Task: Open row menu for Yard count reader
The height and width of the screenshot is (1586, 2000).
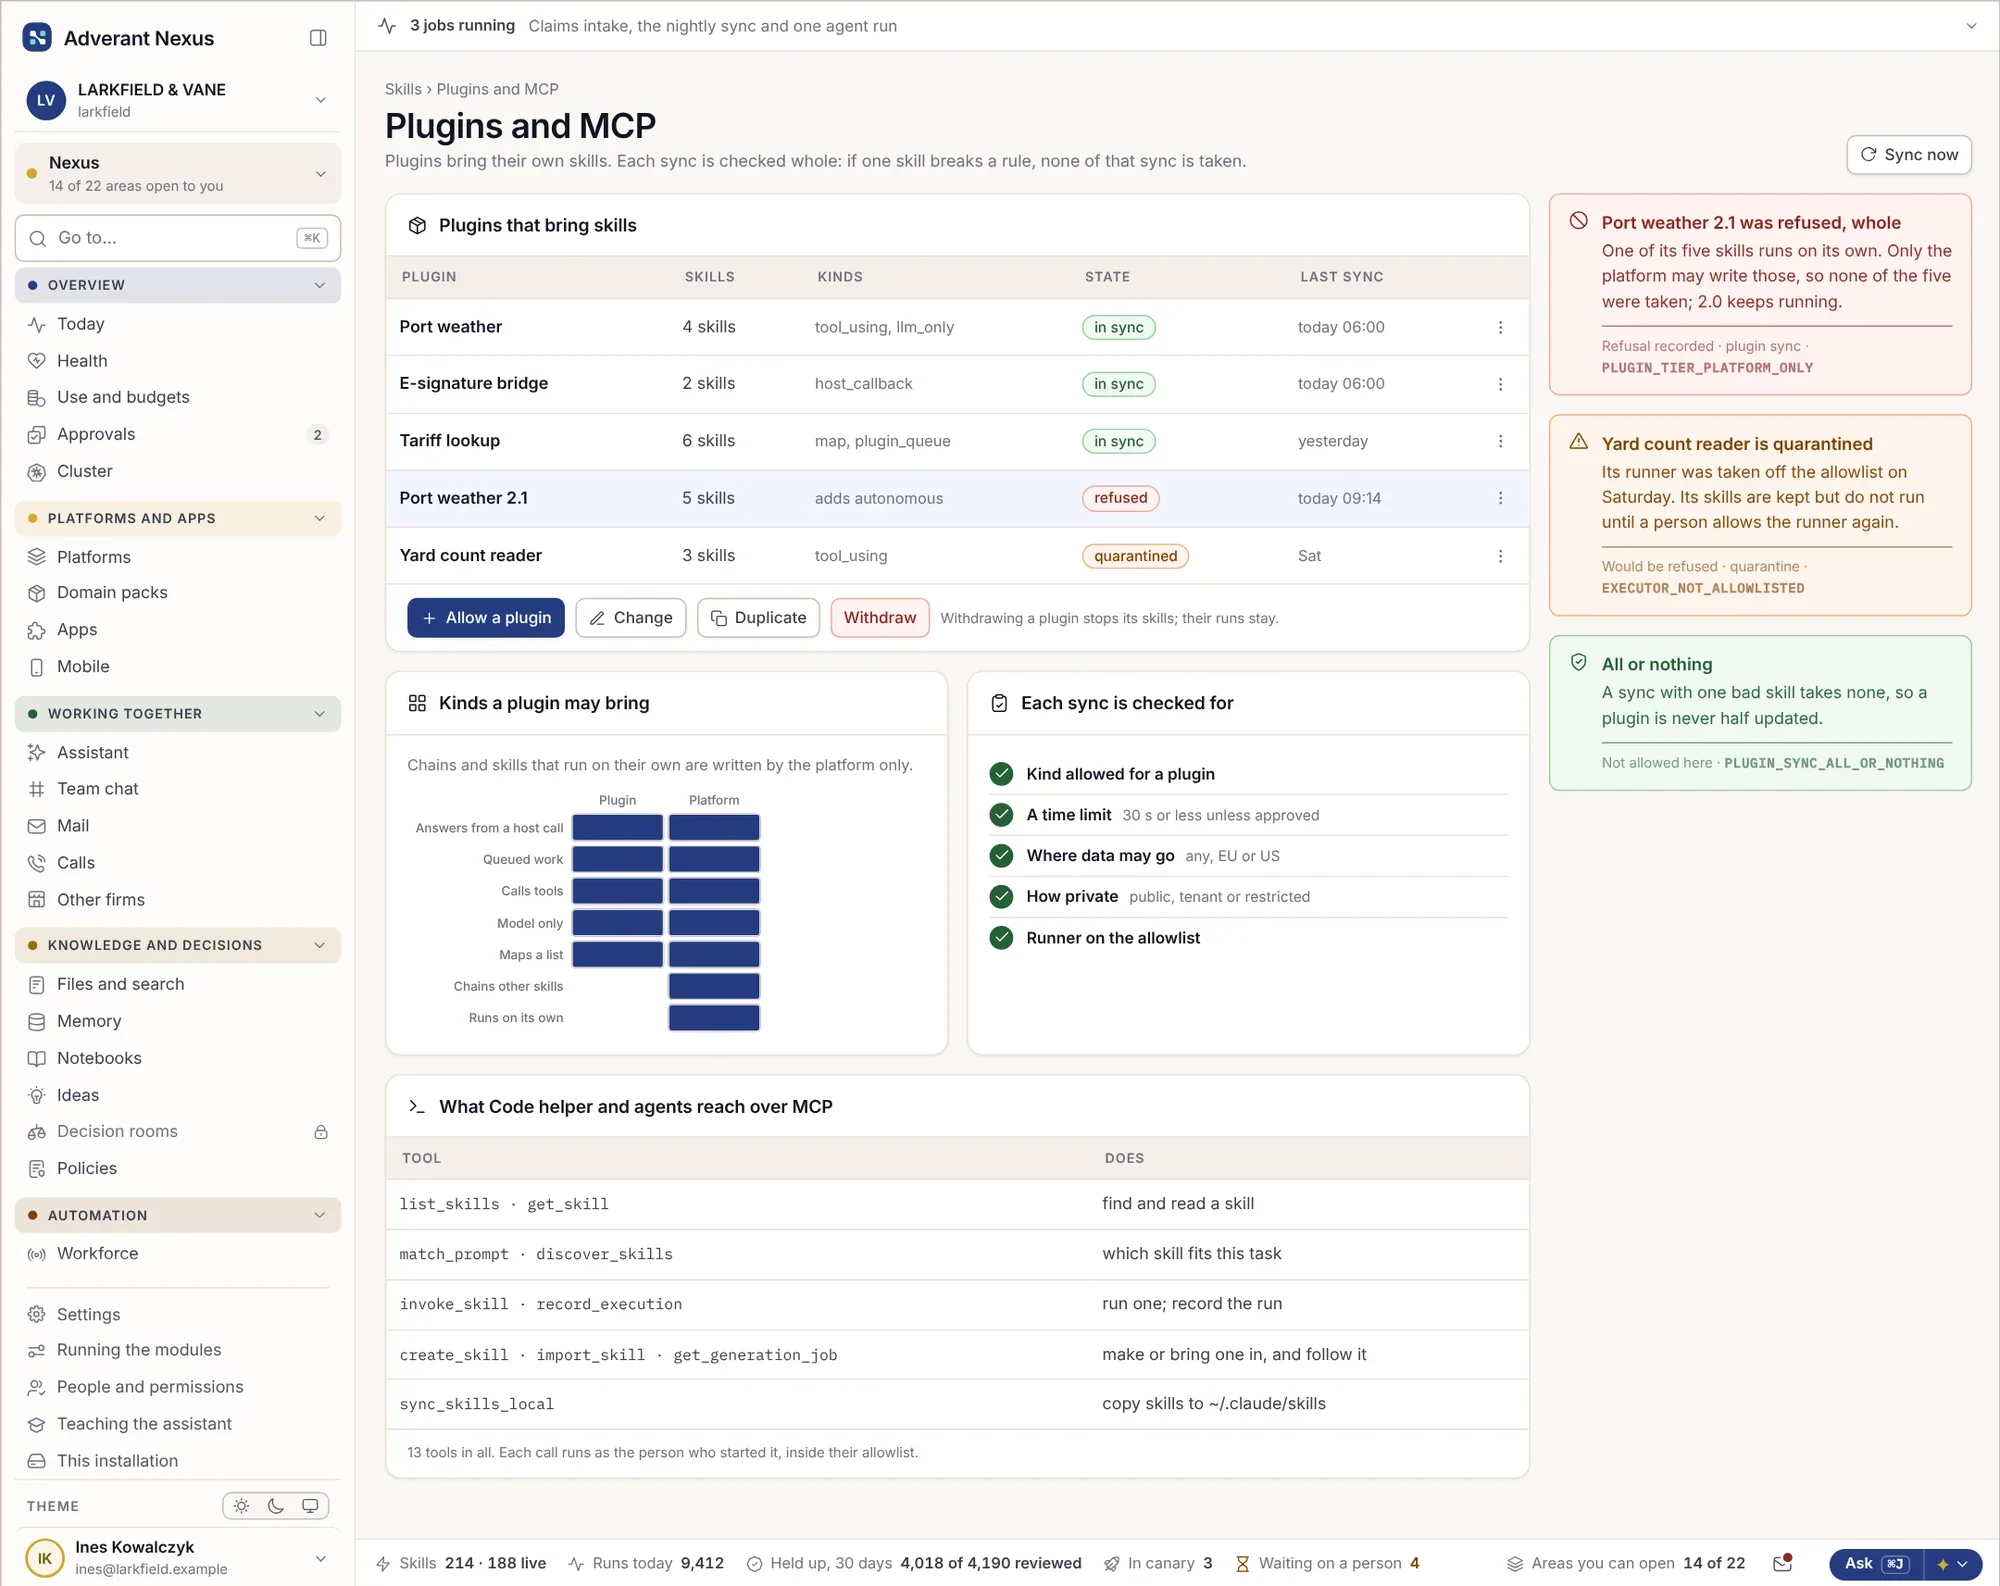Action: pyautogui.click(x=1500, y=556)
